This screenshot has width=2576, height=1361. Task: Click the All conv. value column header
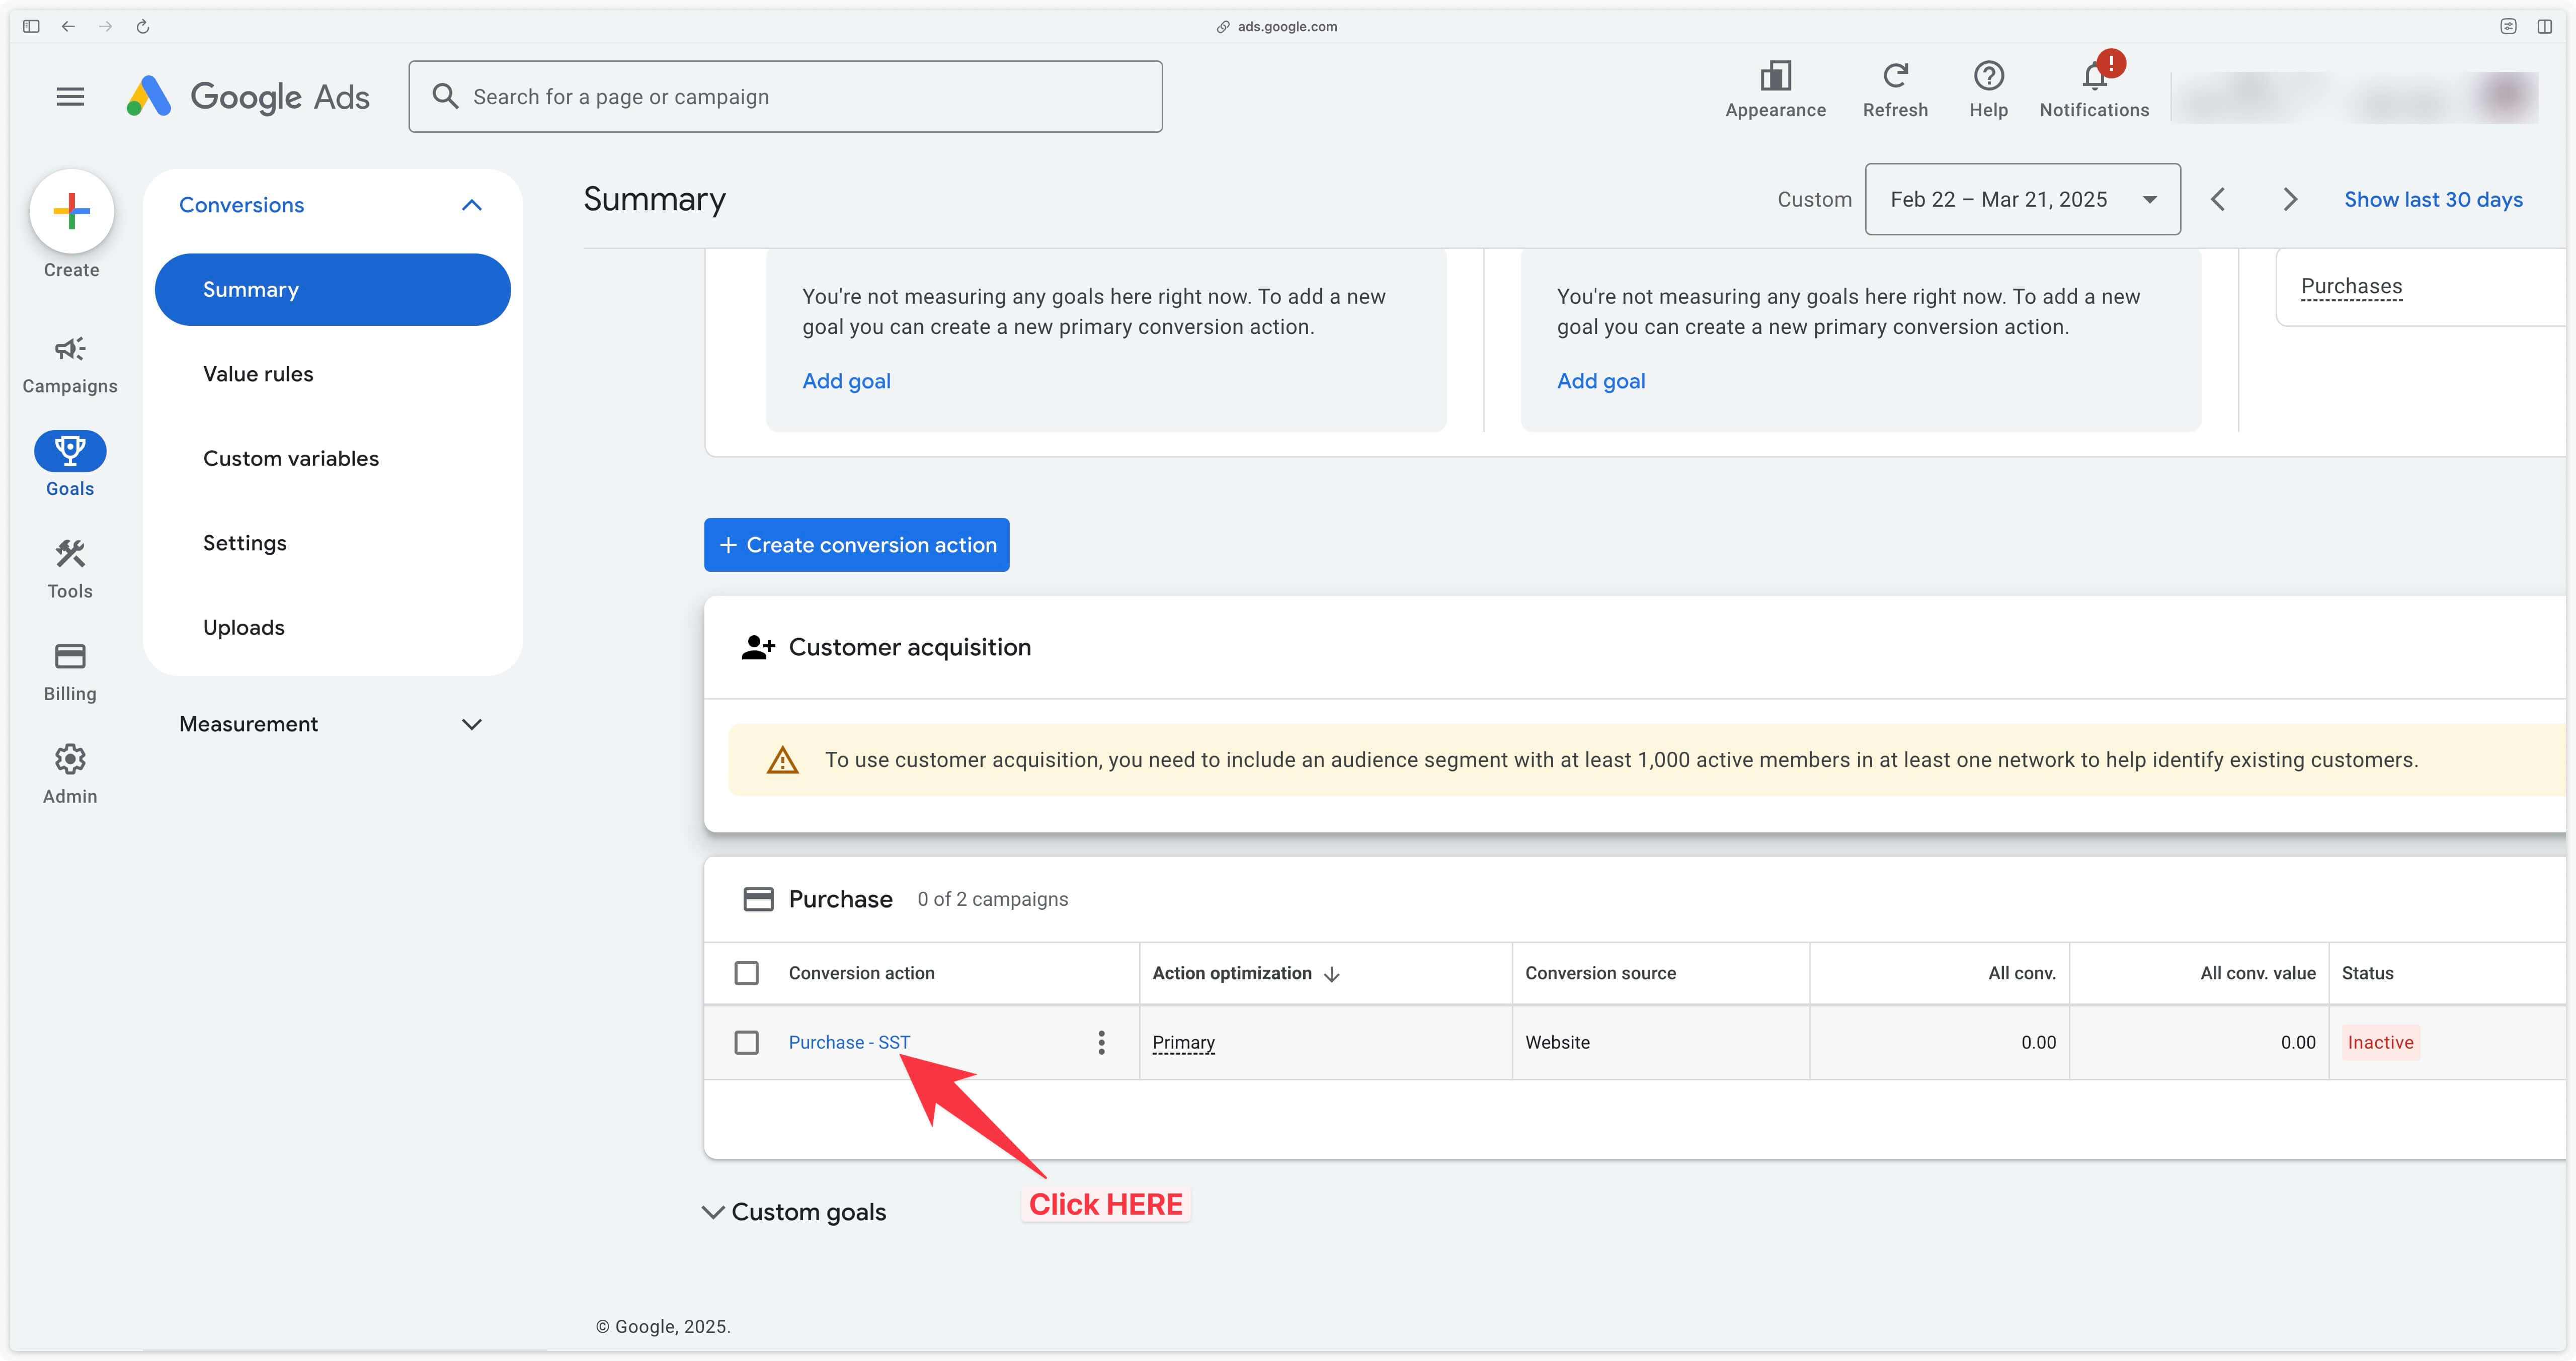[x=2257, y=973]
